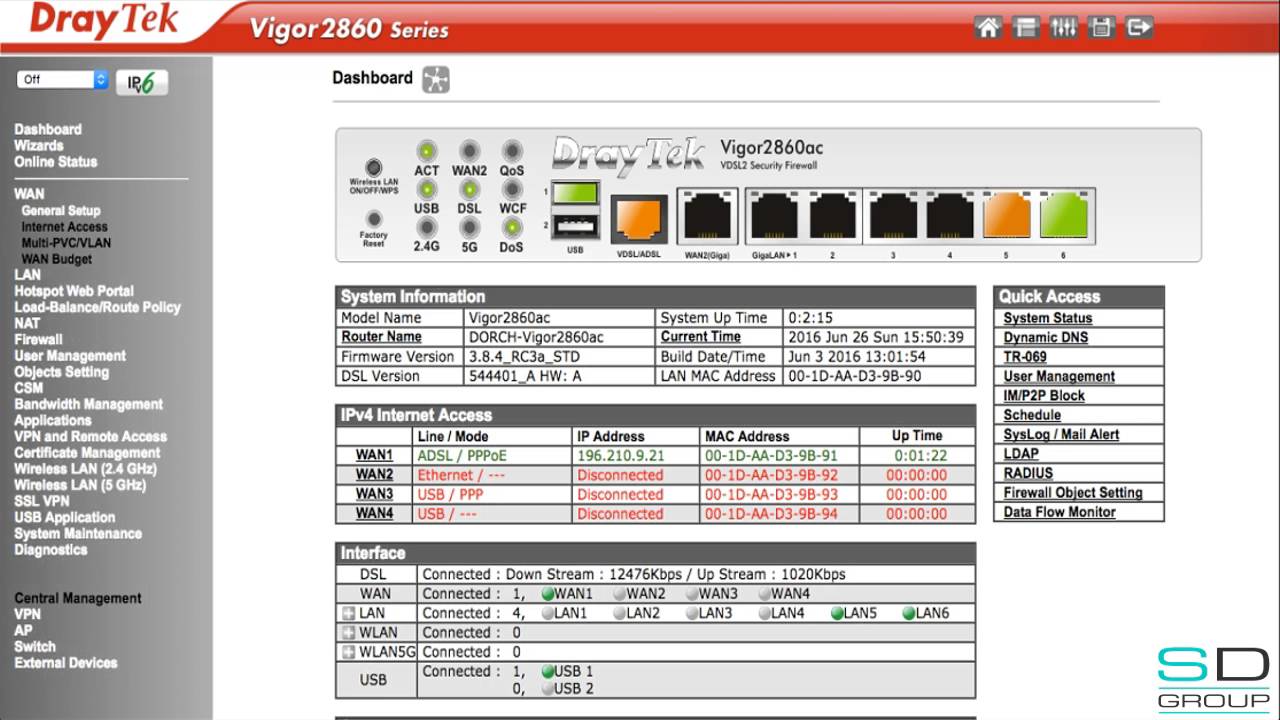This screenshot has width=1280, height=720.
Task: Click the IPv6 logo button
Action: point(142,83)
